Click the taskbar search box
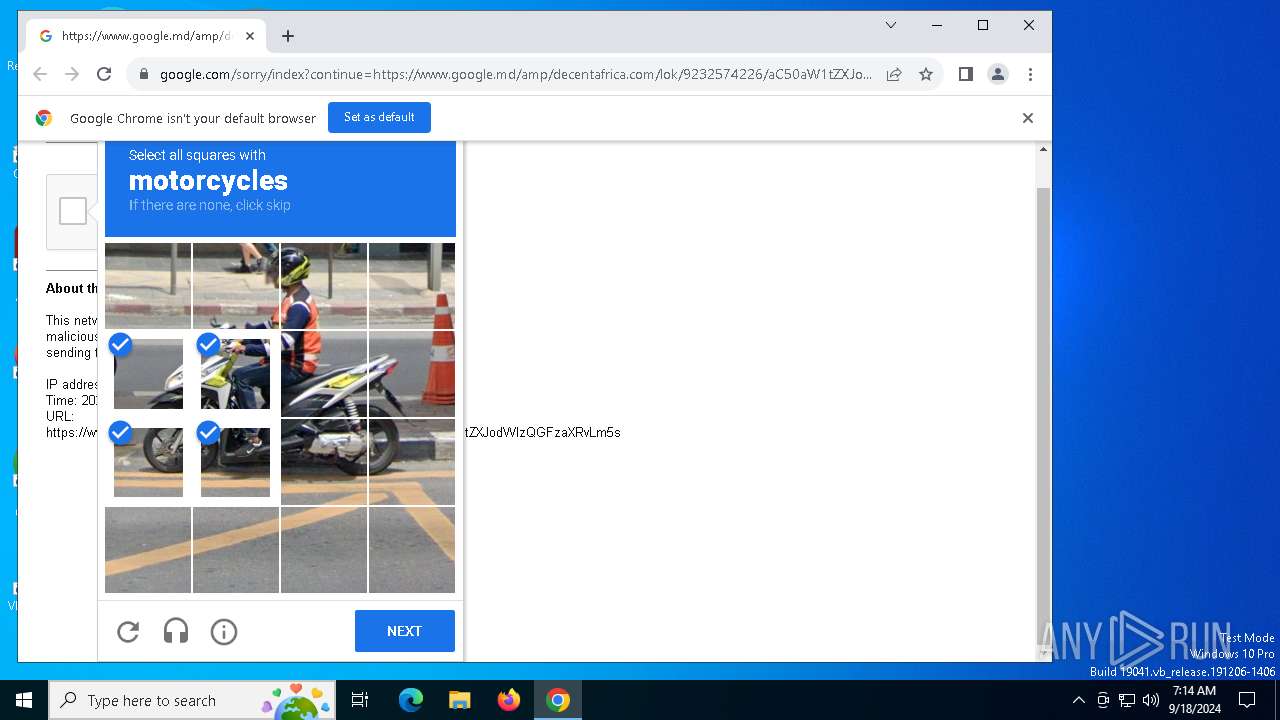Screen dimensions: 1280x720 194,700
